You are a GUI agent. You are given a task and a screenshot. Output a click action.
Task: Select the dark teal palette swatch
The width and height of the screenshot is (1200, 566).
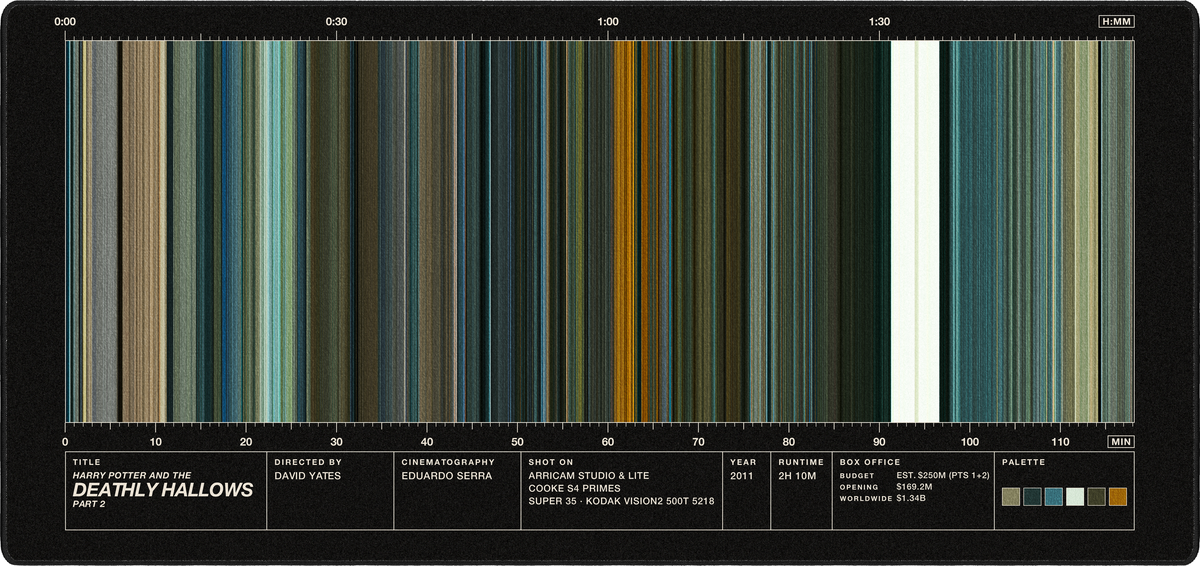[x=1032, y=497]
